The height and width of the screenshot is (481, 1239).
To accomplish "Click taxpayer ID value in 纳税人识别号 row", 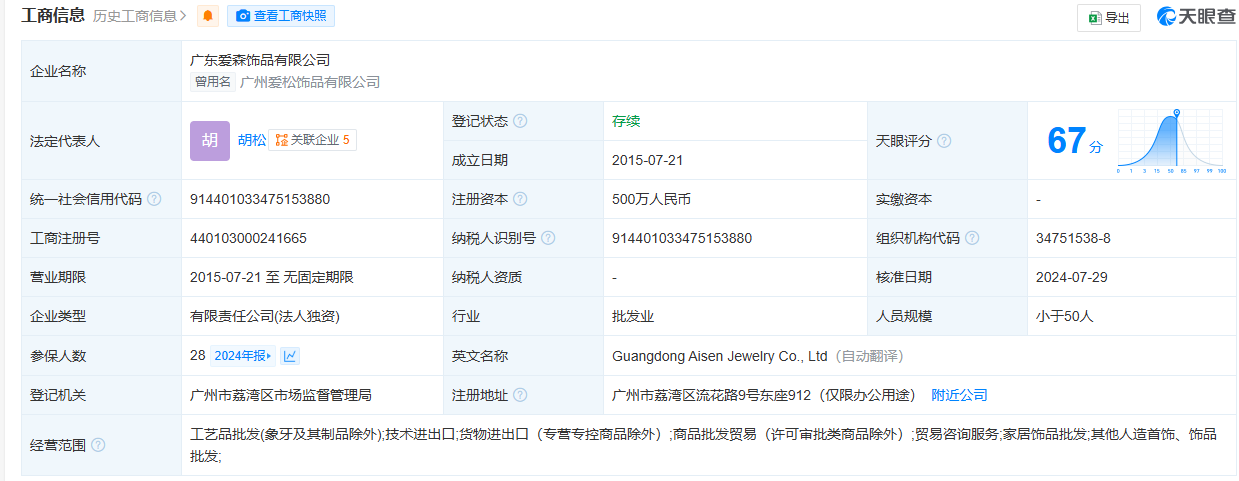I will point(682,238).
